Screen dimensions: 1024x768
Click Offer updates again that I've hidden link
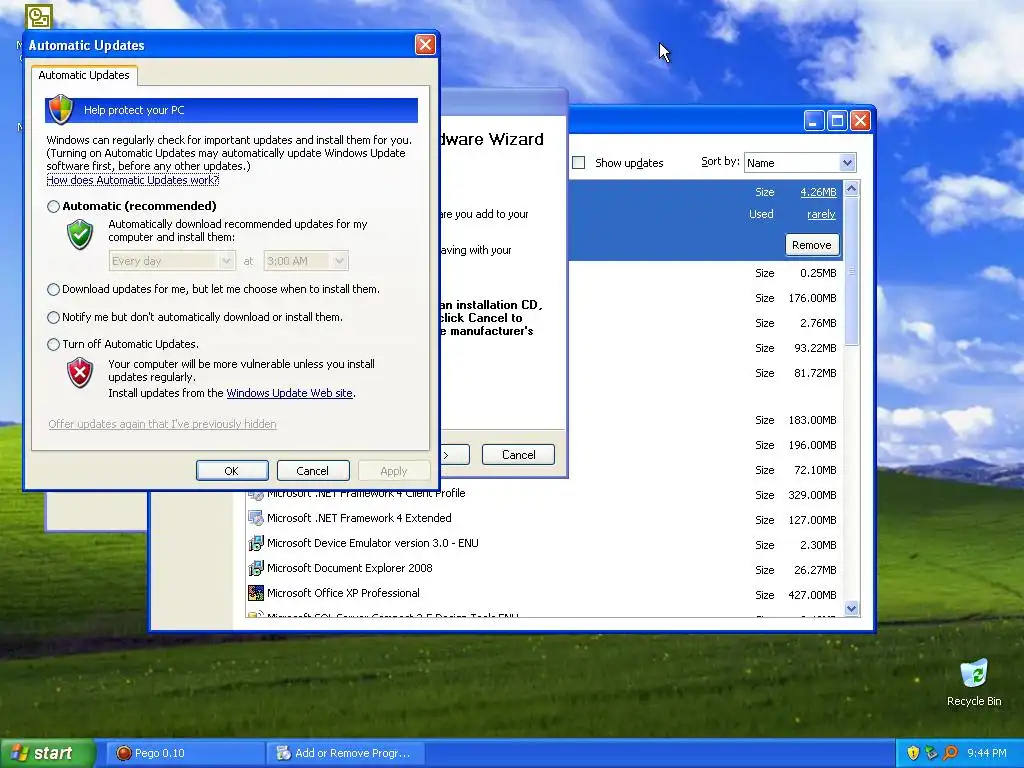point(162,424)
